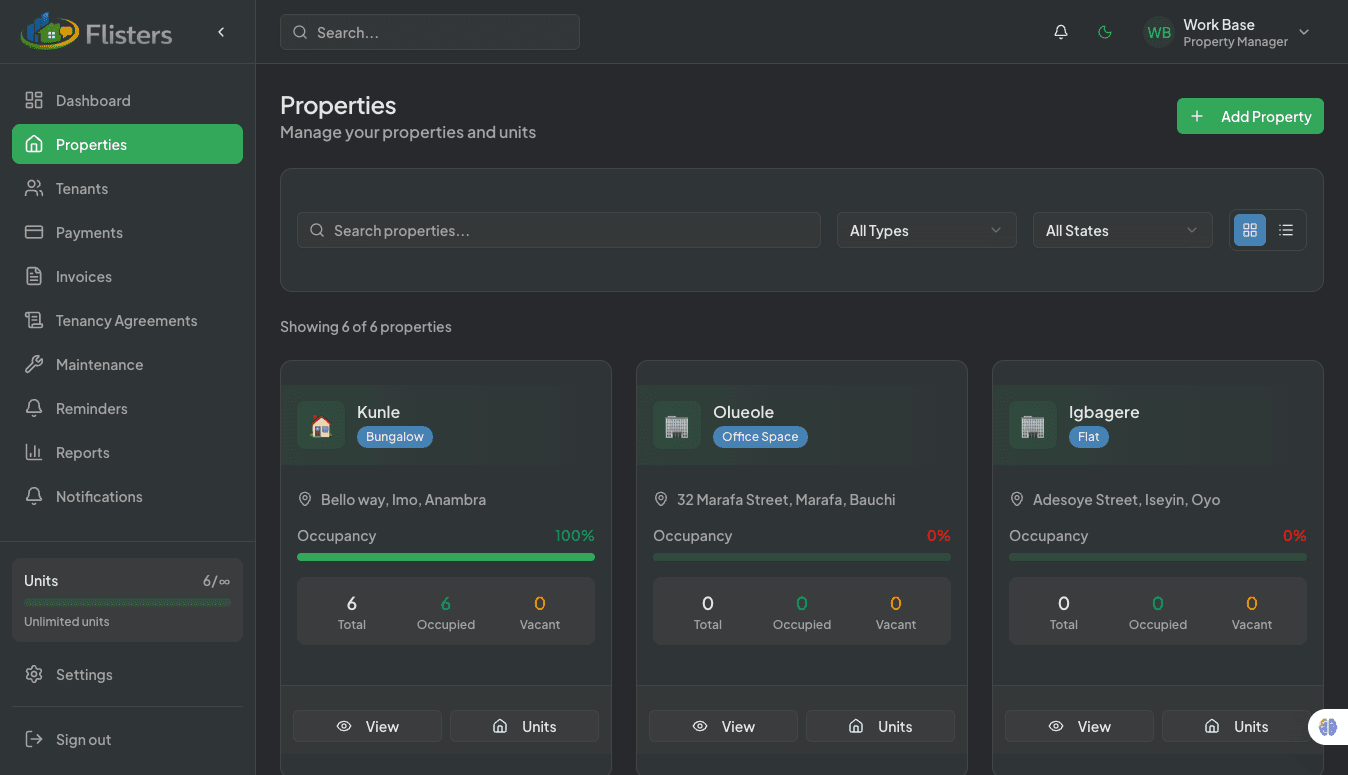Switch to grid view layout
This screenshot has height=775, width=1348.
tap(1250, 230)
